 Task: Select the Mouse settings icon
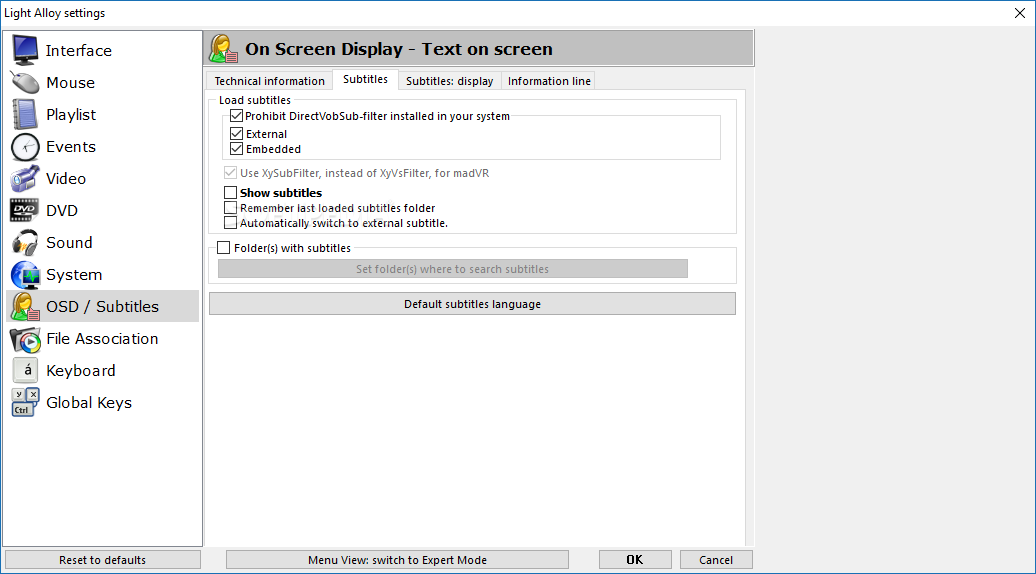[25, 83]
